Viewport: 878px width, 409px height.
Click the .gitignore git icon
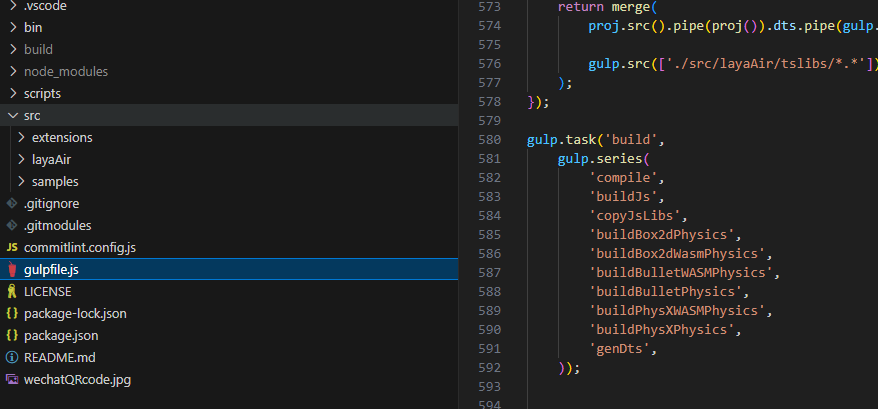pyautogui.click(x=12, y=204)
